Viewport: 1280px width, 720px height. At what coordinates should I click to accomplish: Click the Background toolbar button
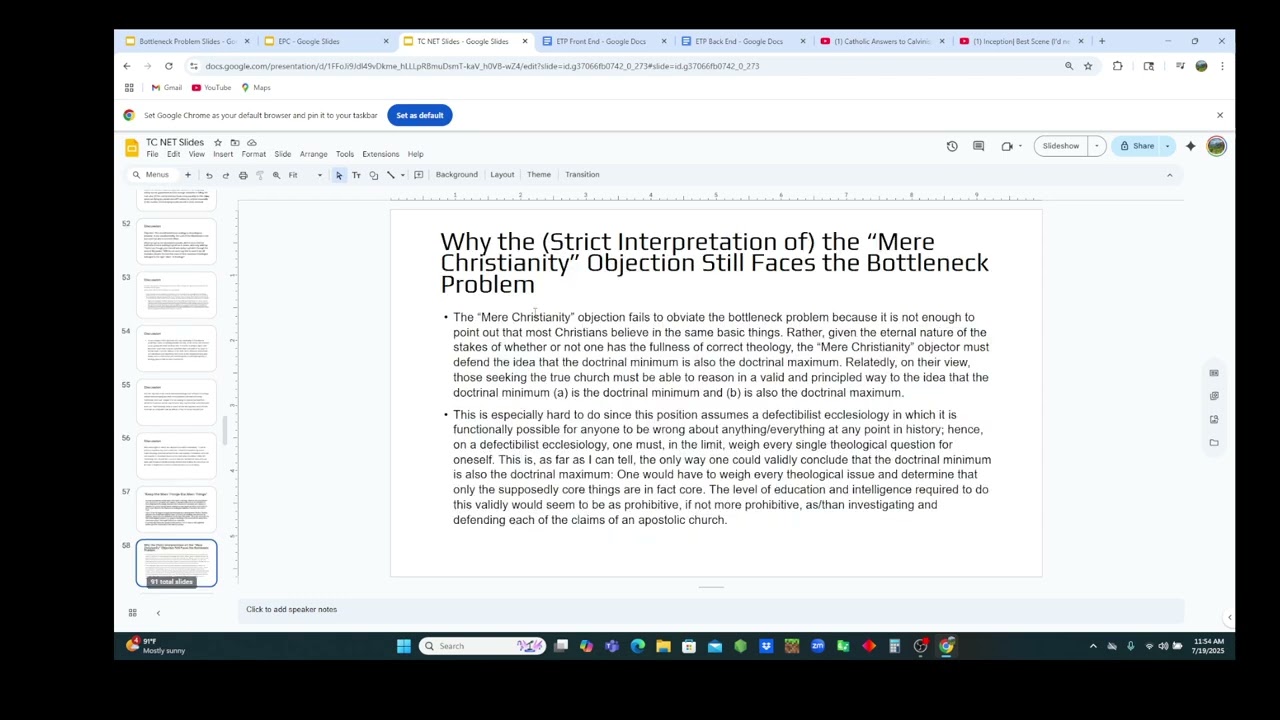pos(456,175)
